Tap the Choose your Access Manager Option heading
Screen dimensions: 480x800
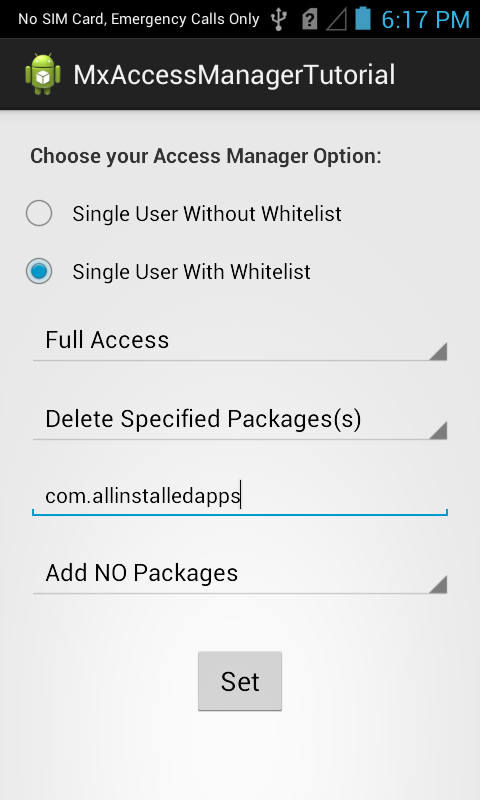[x=206, y=156]
